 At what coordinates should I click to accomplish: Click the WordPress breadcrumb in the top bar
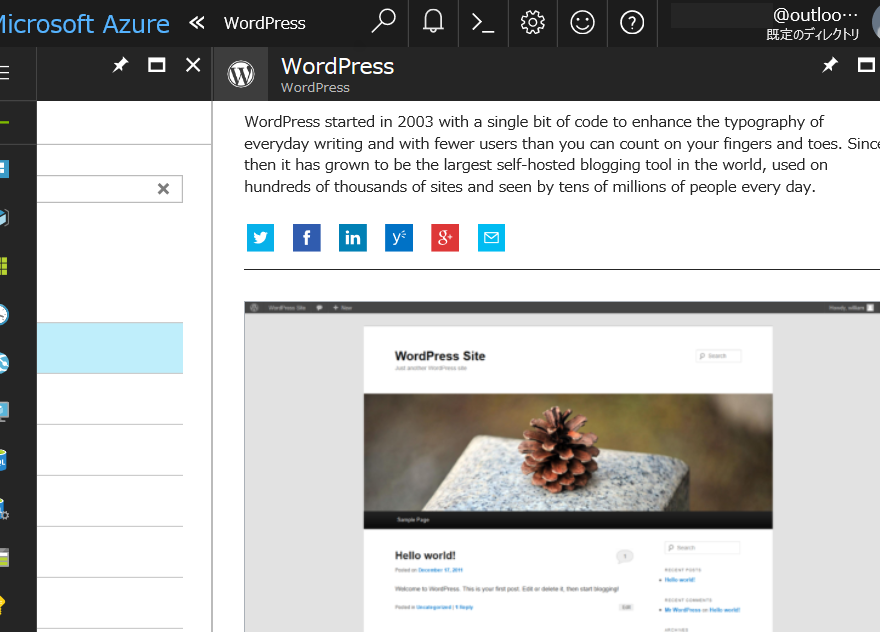click(x=264, y=23)
